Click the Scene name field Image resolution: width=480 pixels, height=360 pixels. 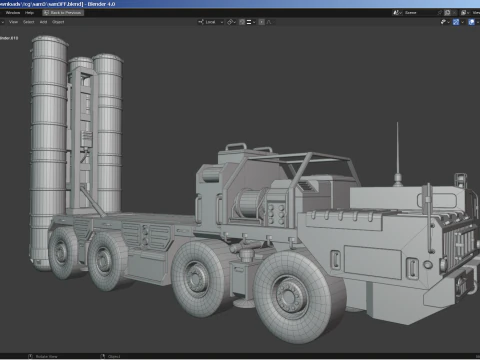420,13
